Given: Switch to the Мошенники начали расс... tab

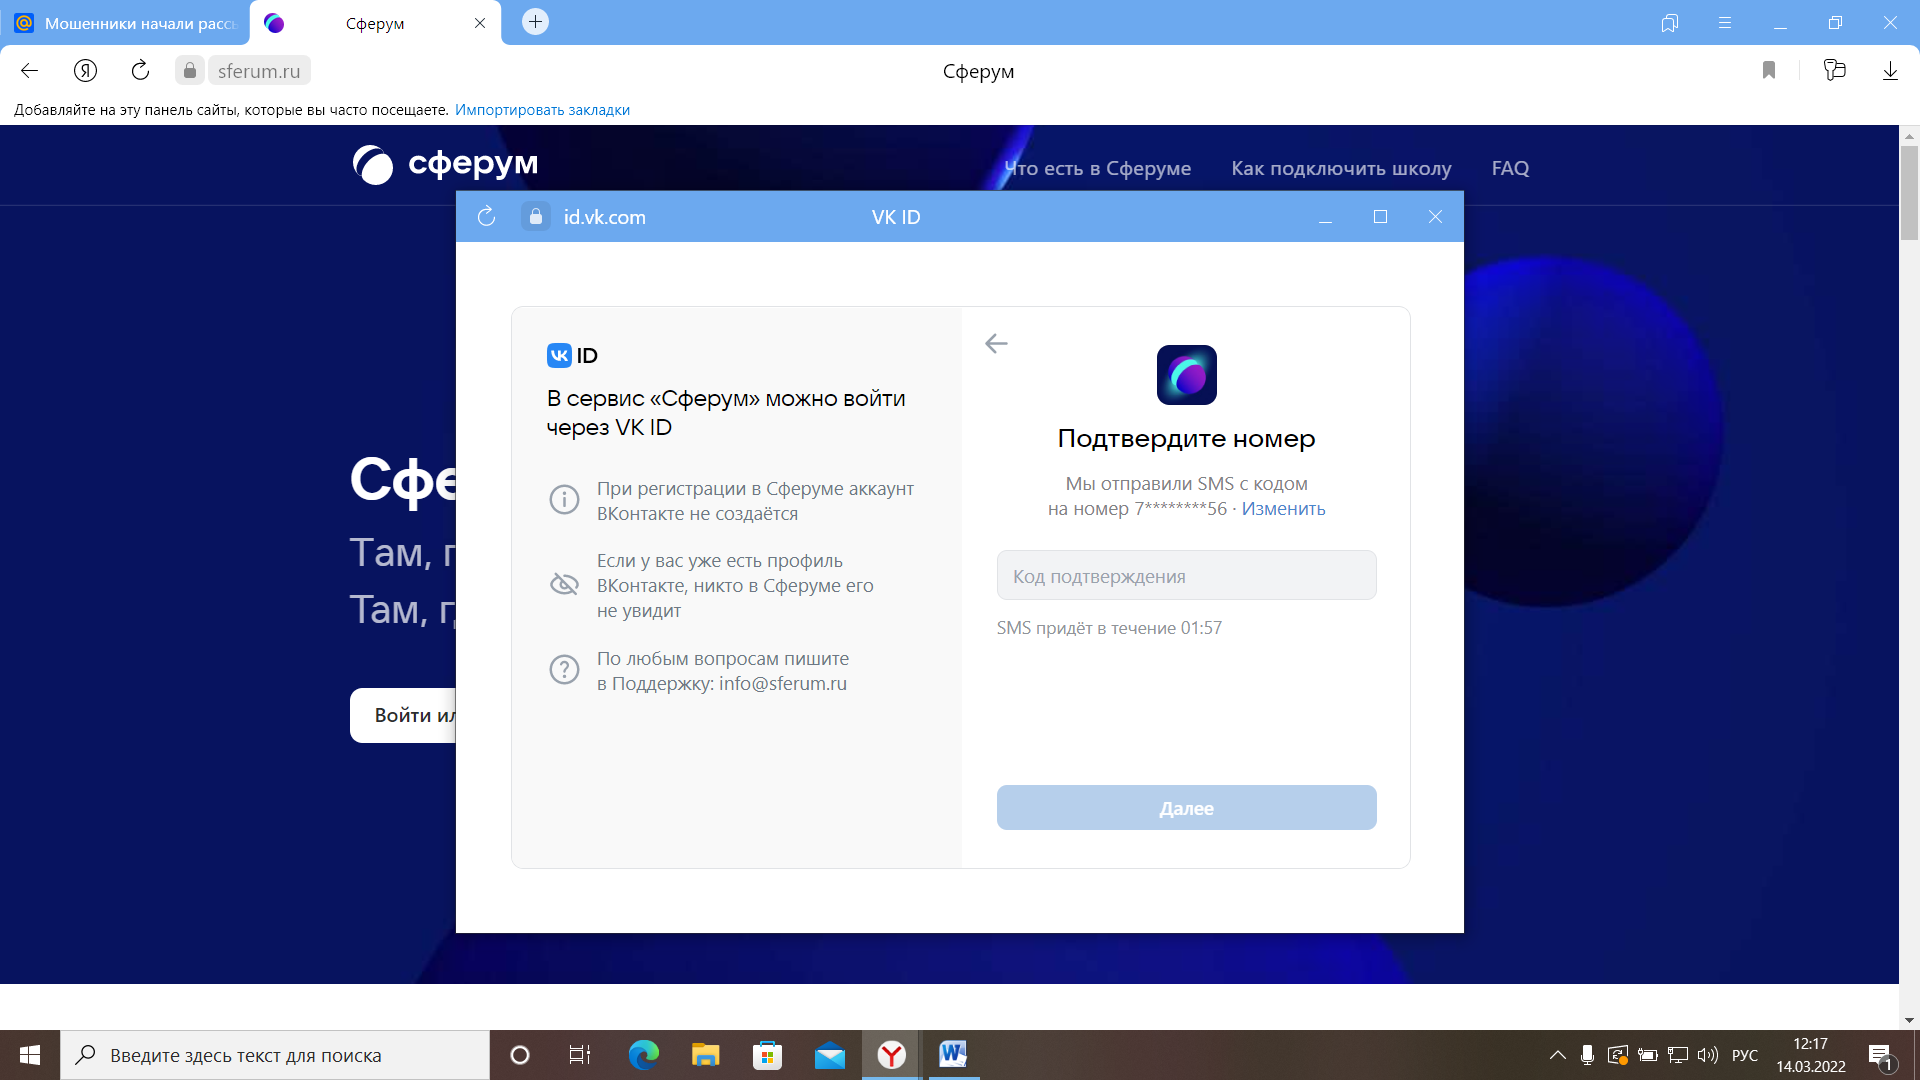Looking at the screenshot, I should pyautogui.click(x=125, y=23).
